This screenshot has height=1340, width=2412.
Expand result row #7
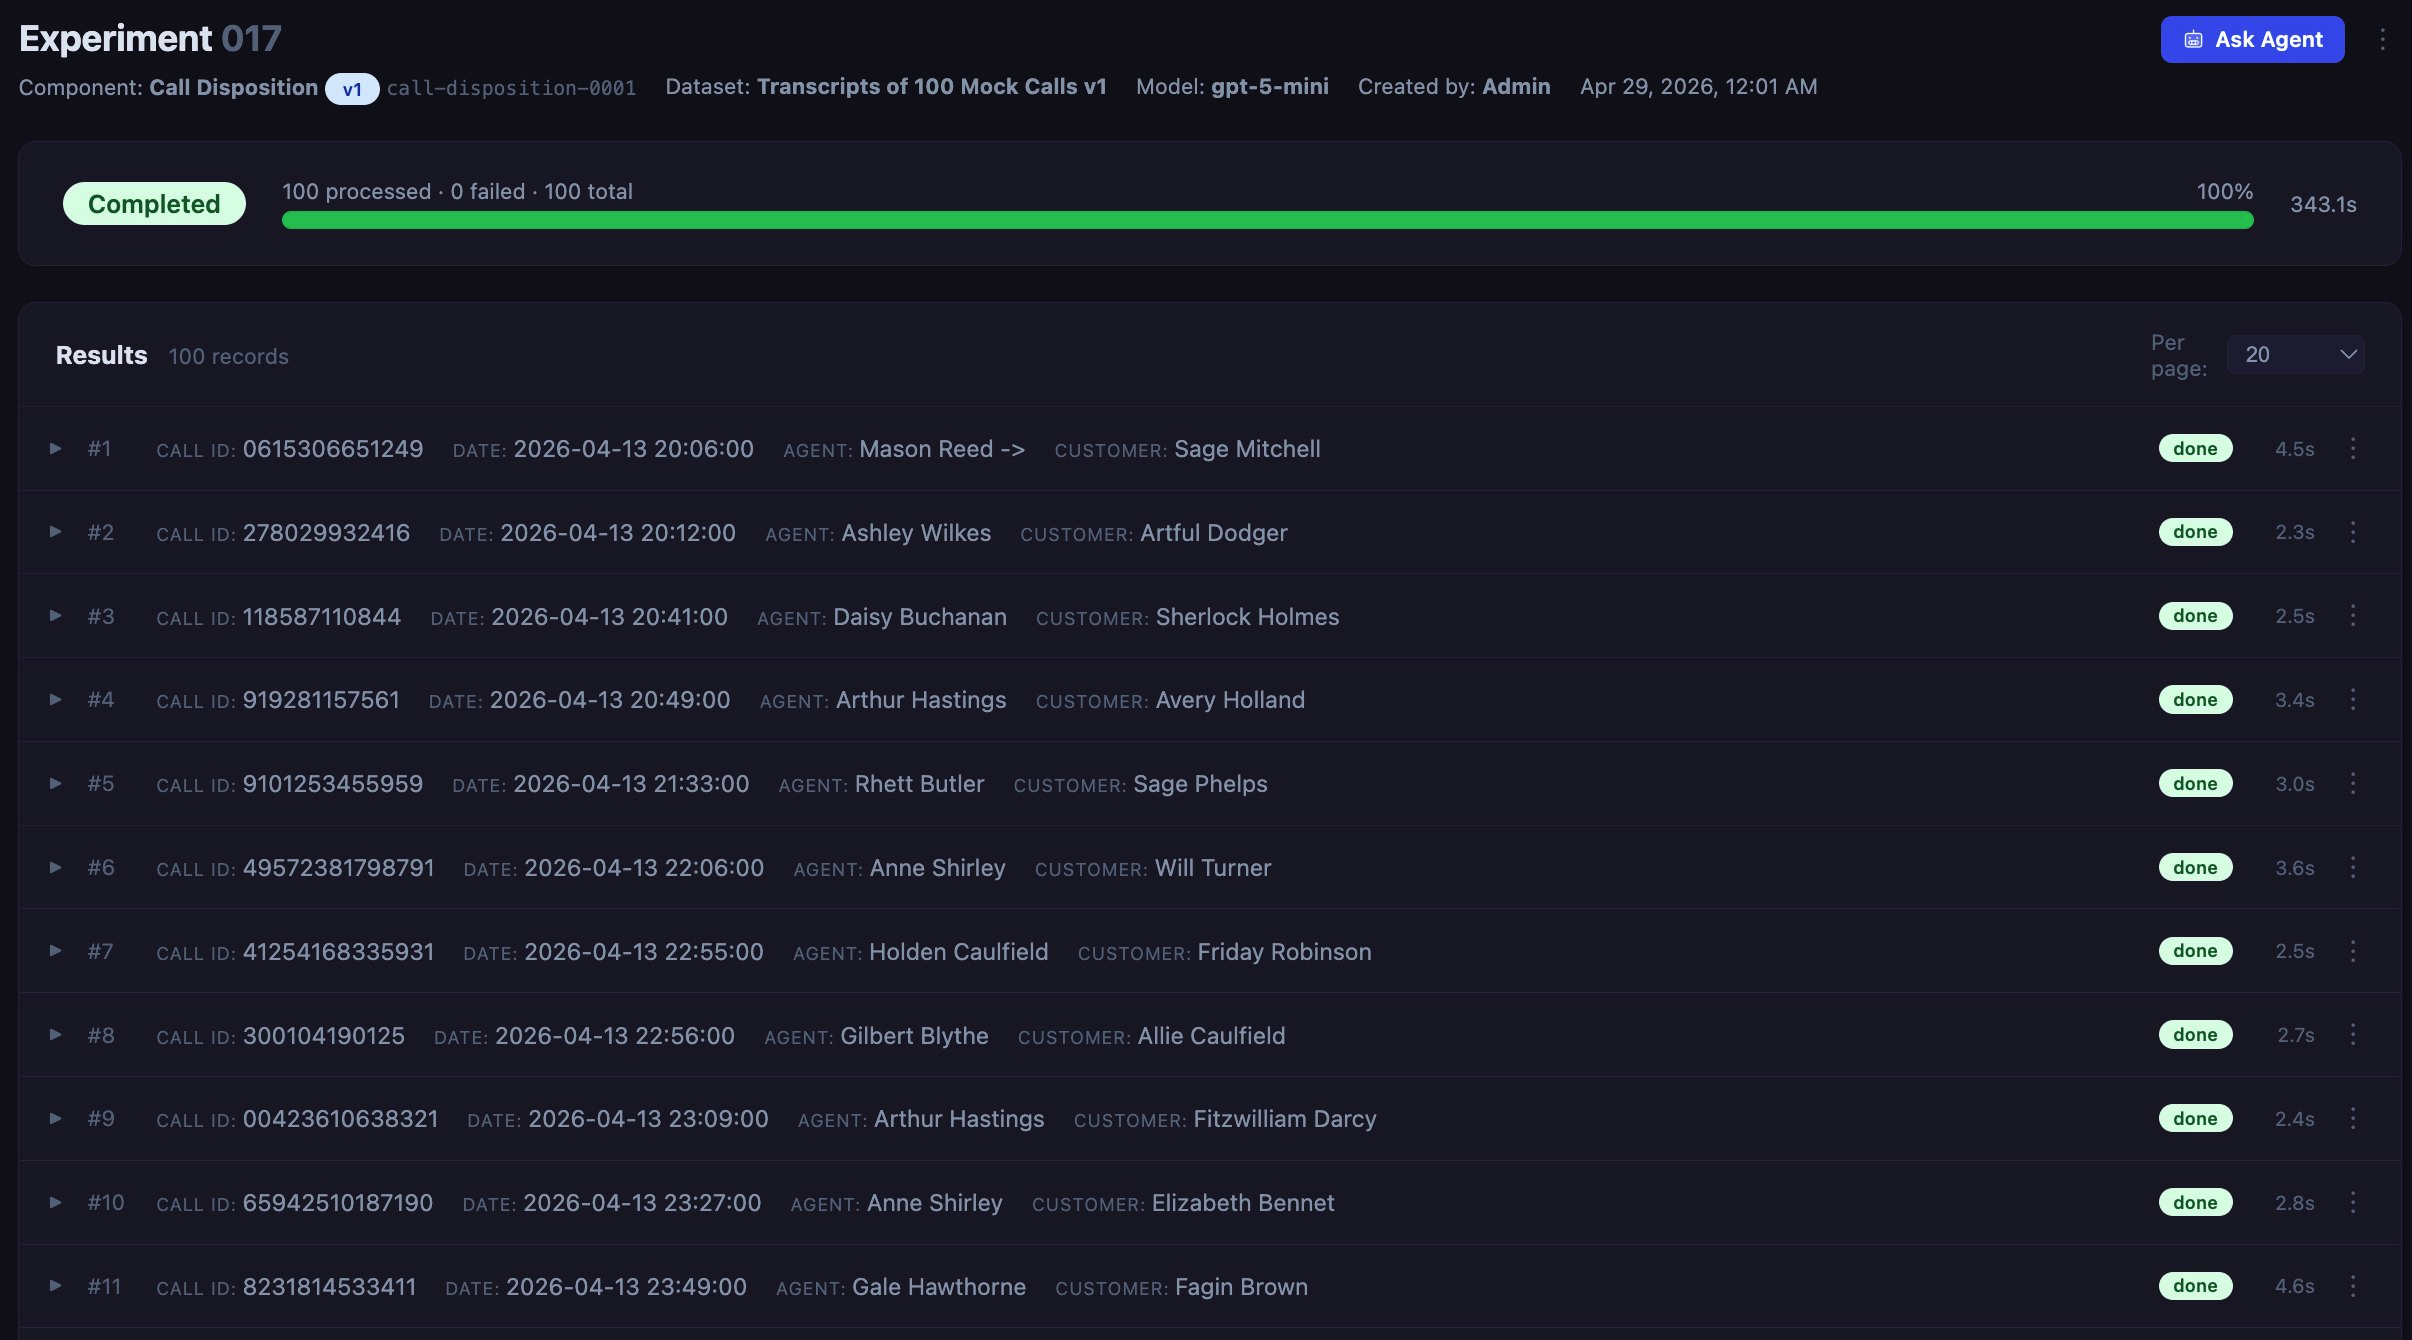[56, 951]
